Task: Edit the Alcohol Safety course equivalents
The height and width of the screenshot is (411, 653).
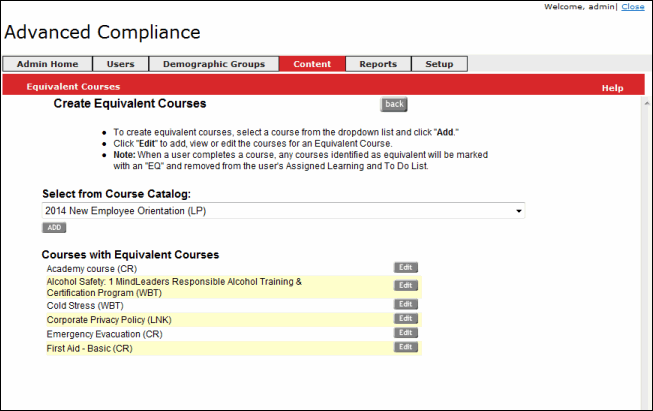Action: click(406, 286)
